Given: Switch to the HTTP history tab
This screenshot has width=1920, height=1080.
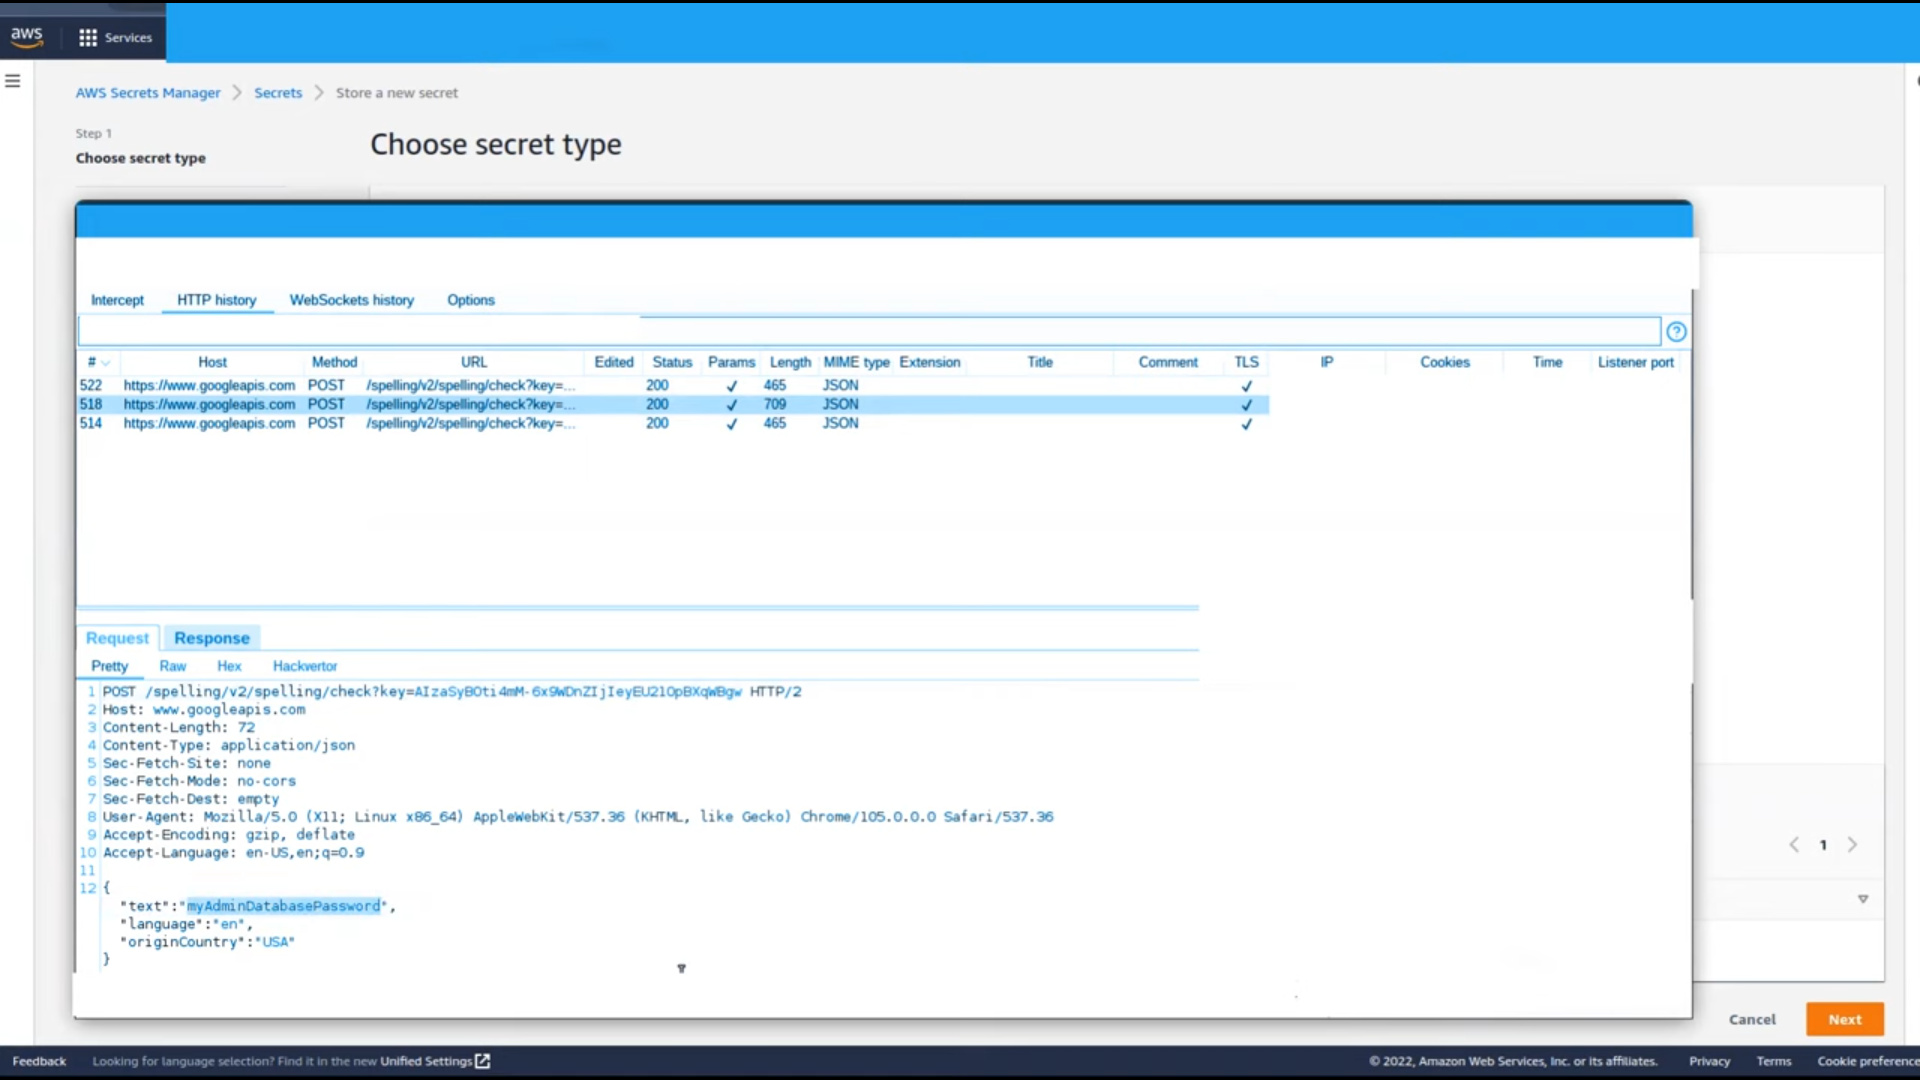Looking at the screenshot, I should (217, 300).
